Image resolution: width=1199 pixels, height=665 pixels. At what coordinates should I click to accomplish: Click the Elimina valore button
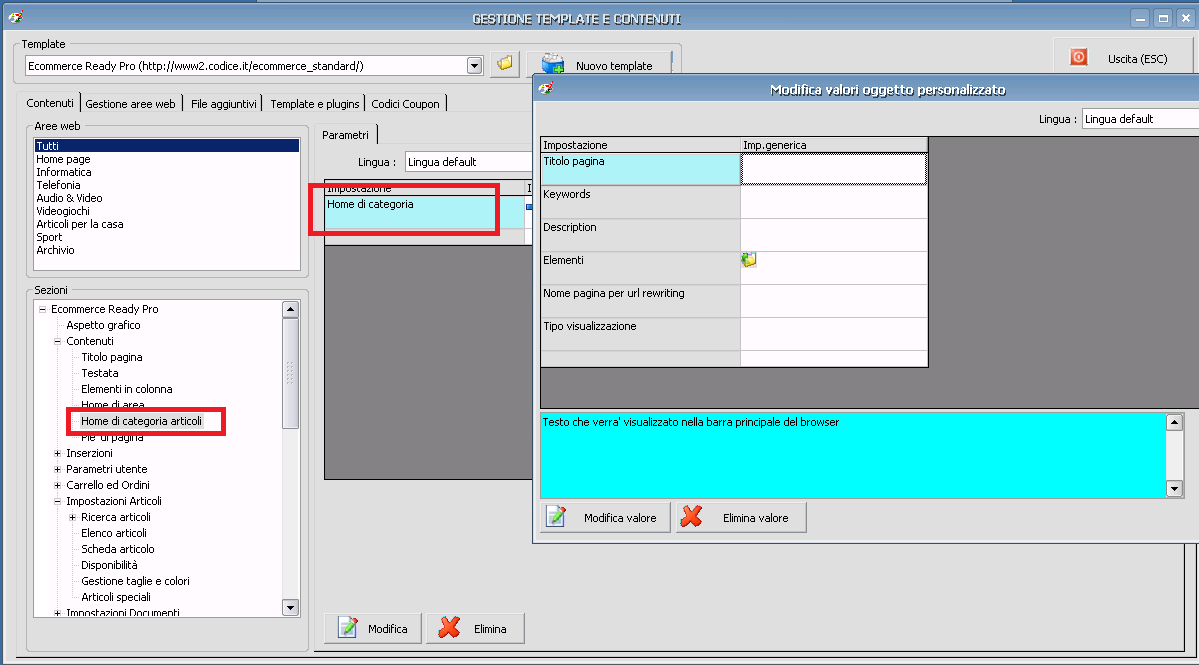pyautogui.click(x=741, y=517)
